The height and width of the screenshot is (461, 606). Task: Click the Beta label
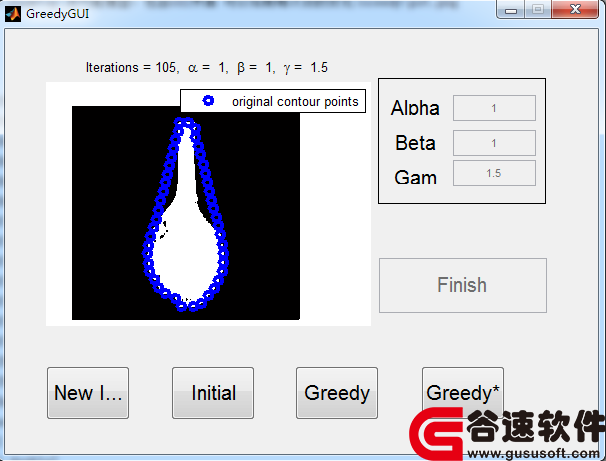[x=415, y=143]
